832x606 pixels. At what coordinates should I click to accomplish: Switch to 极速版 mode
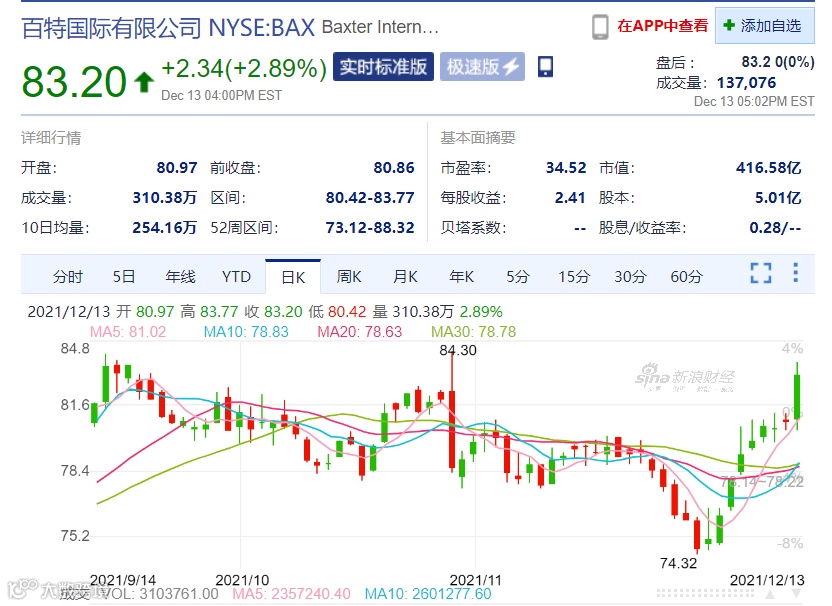(x=482, y=66)
